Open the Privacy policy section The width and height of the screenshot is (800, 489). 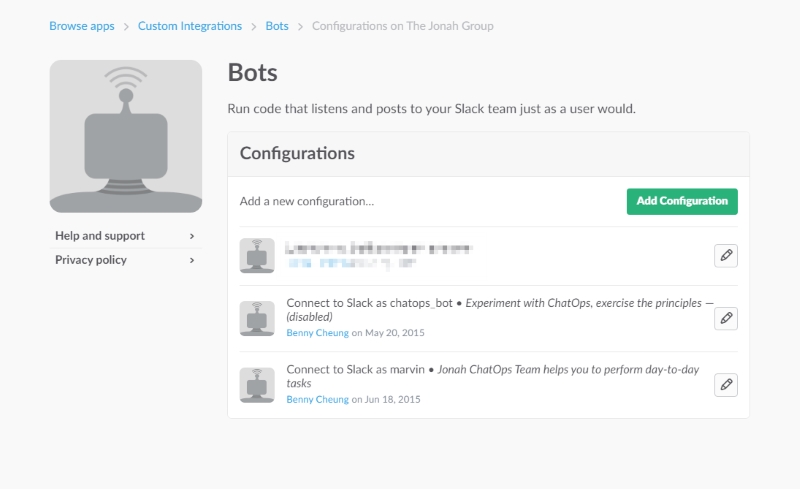click(x=126, y=260)
